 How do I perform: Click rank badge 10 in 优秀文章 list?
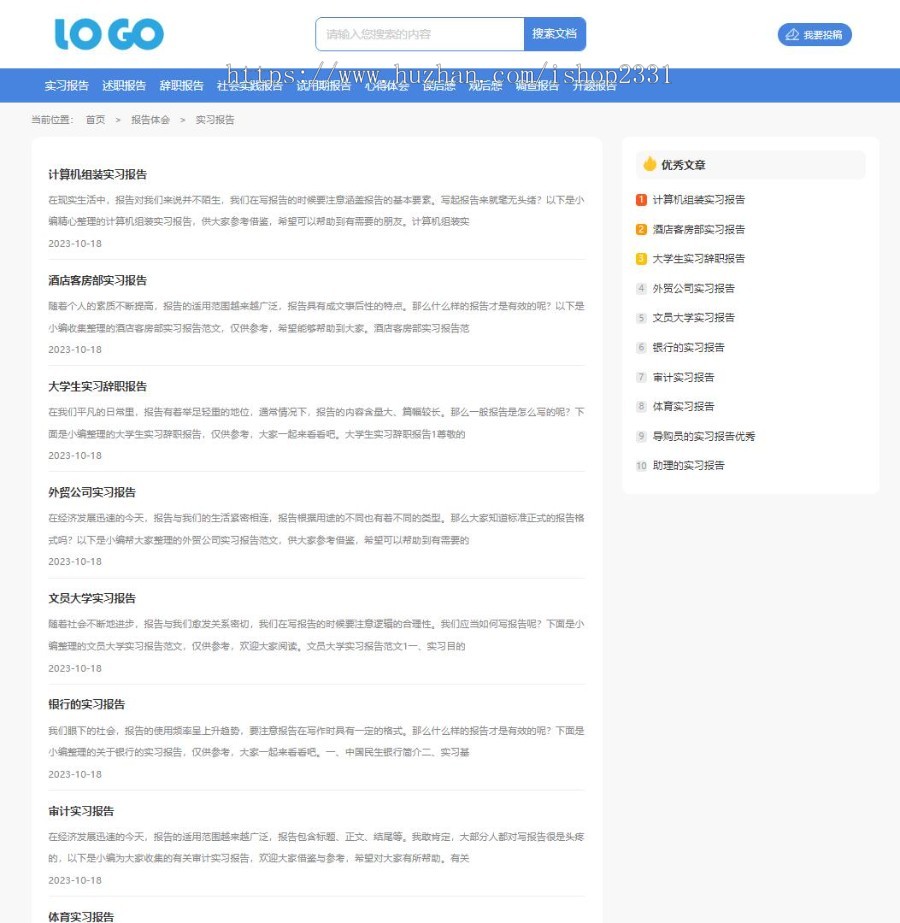pyautogui.click(x=641, y=466)
